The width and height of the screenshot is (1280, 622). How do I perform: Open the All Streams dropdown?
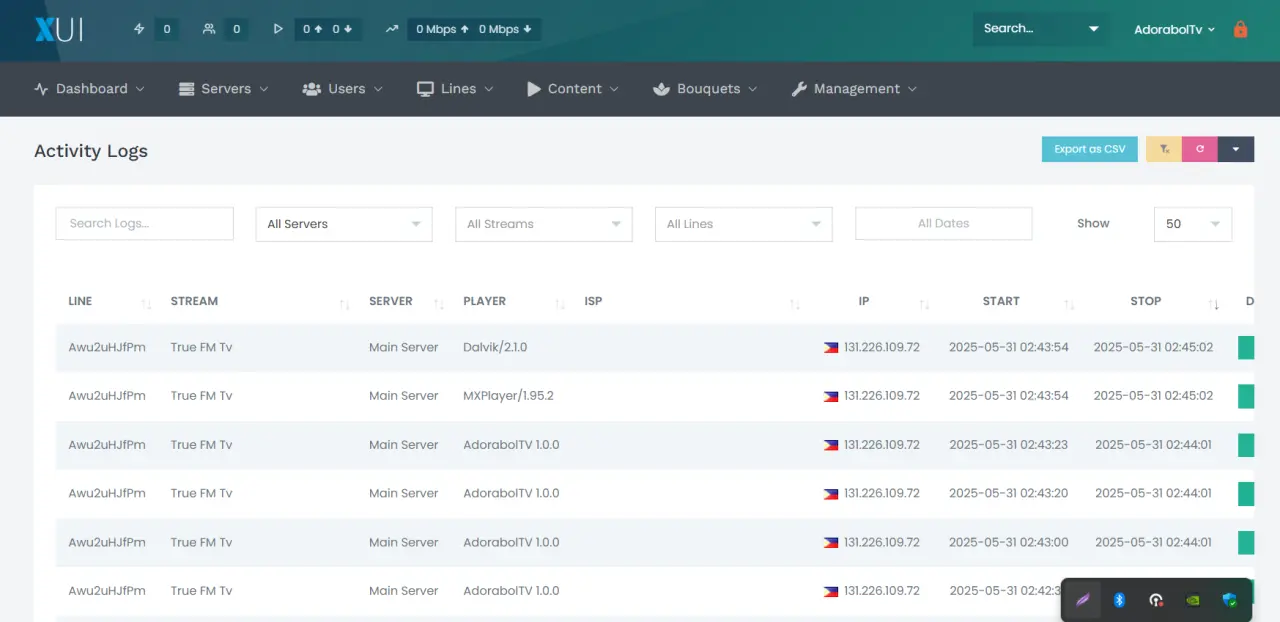point(544,224)
